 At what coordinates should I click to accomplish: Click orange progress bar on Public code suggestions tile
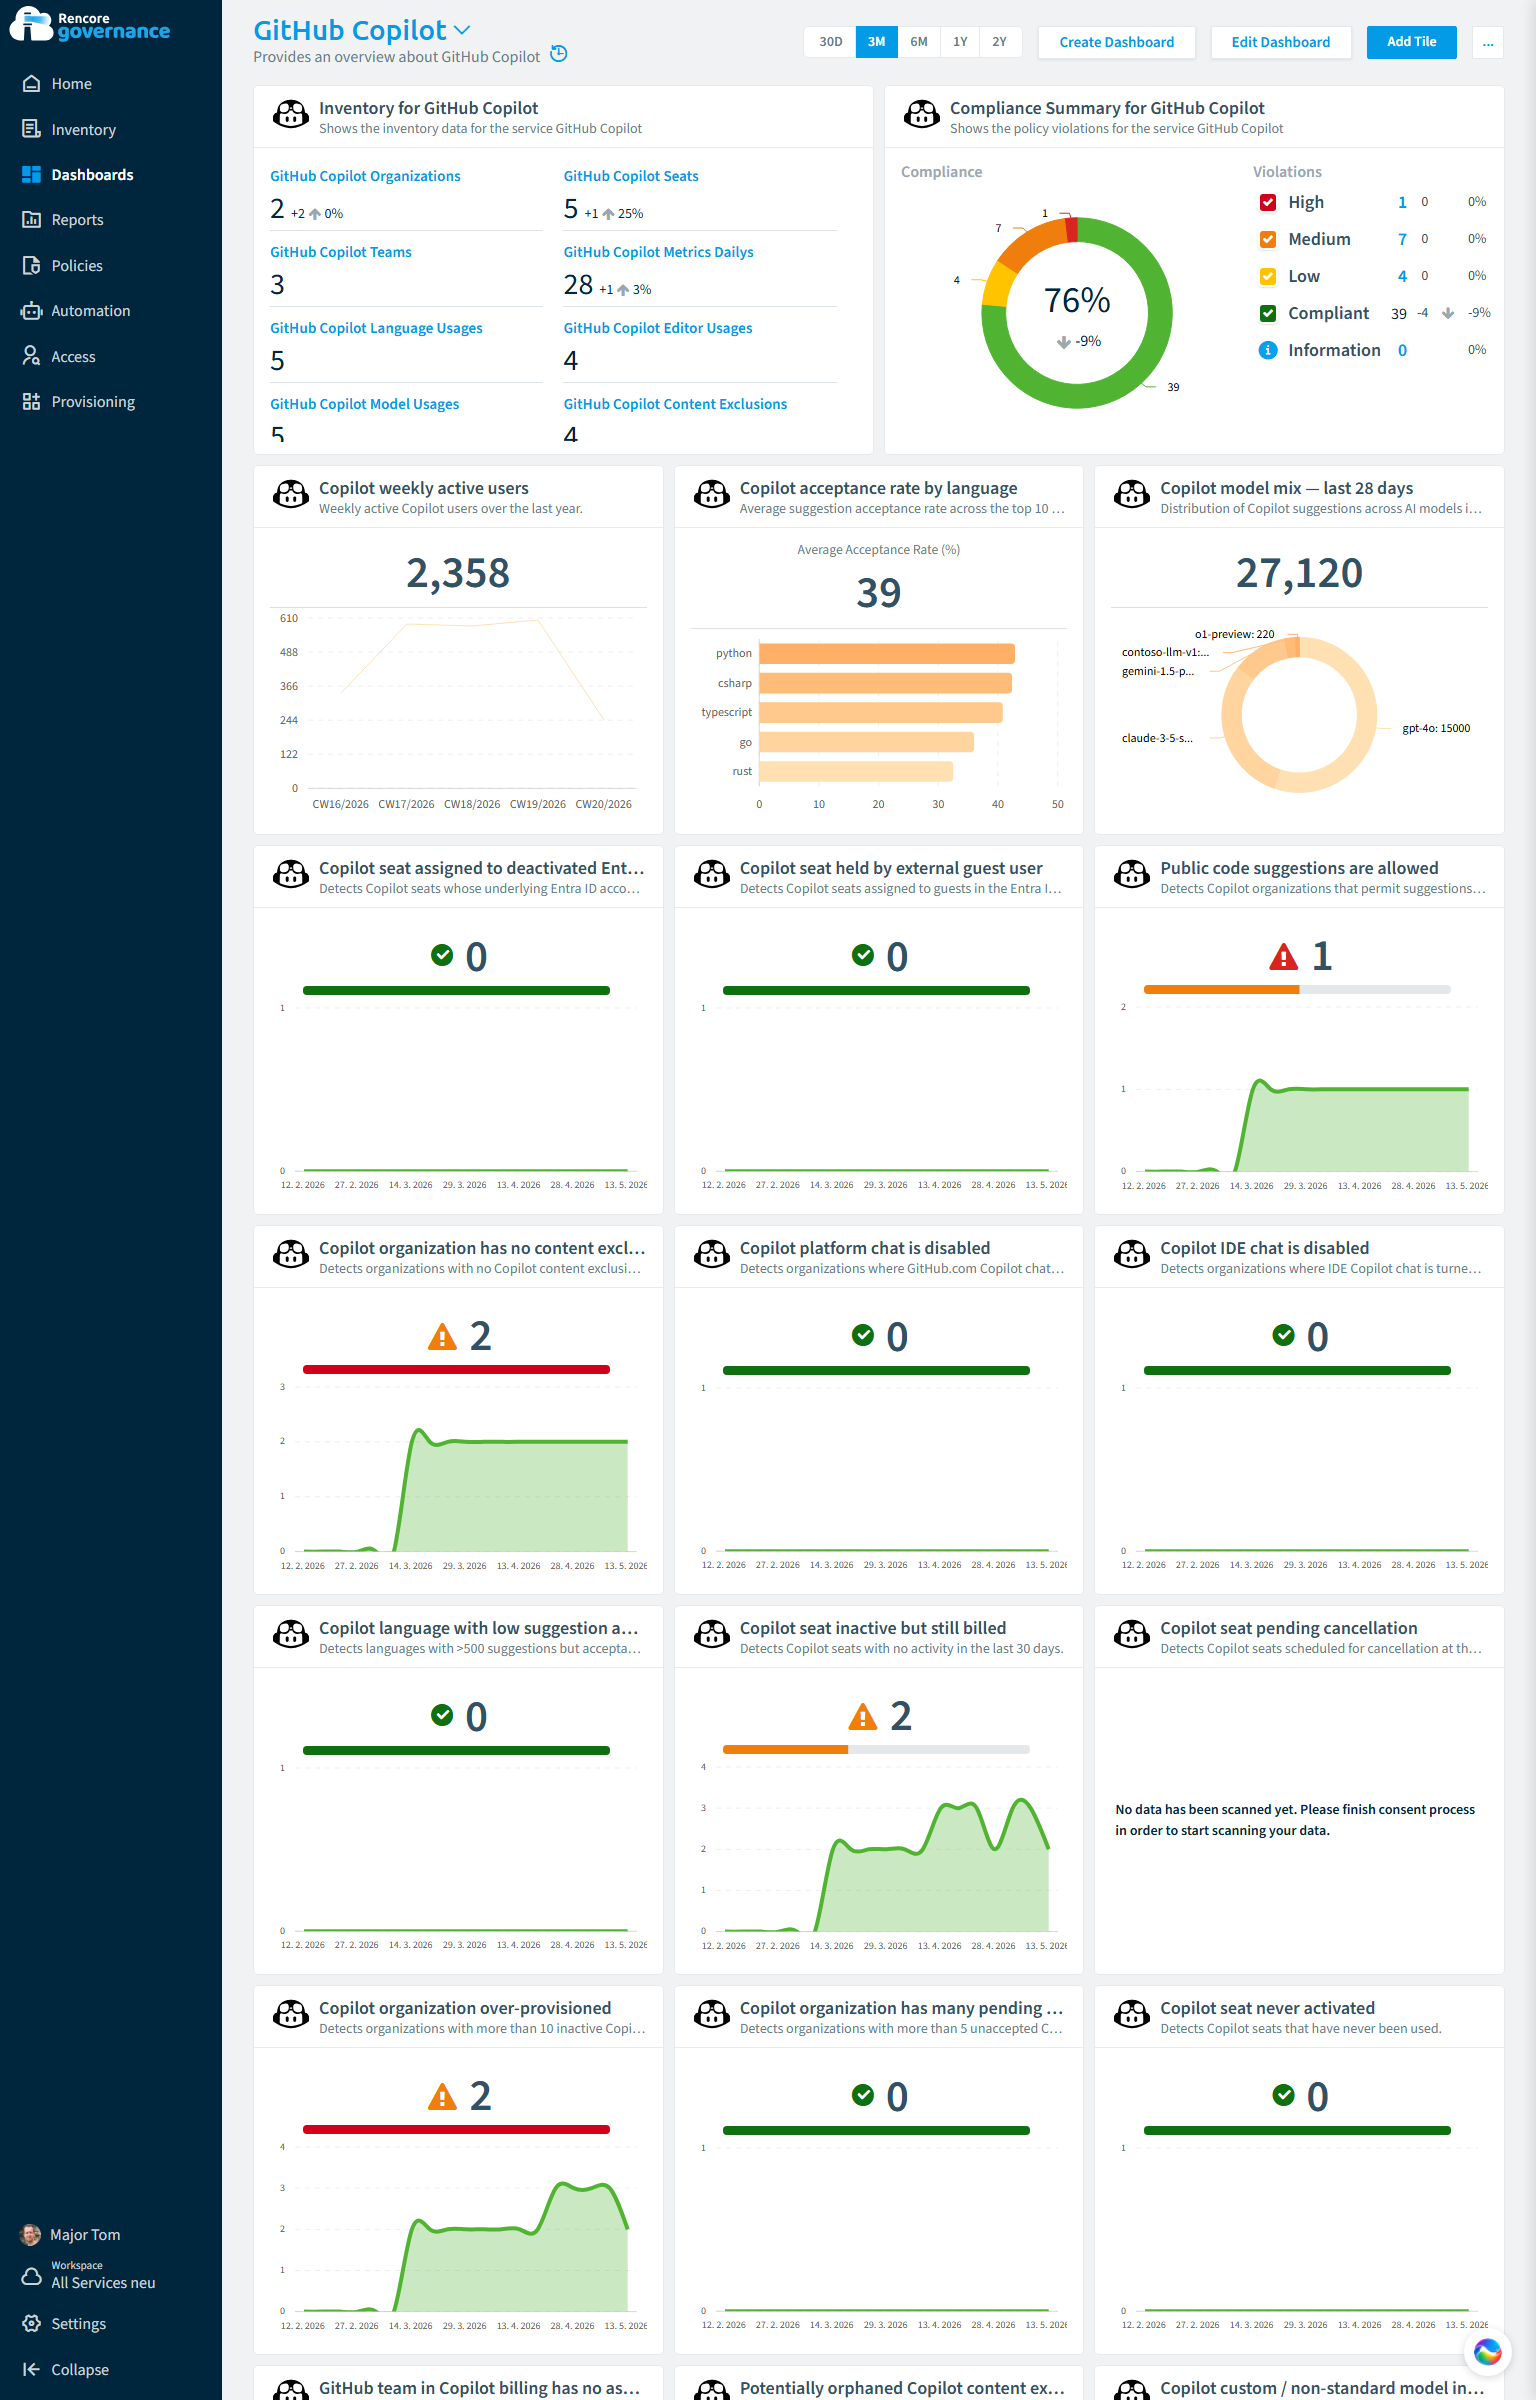click(x=1221, y=990)
